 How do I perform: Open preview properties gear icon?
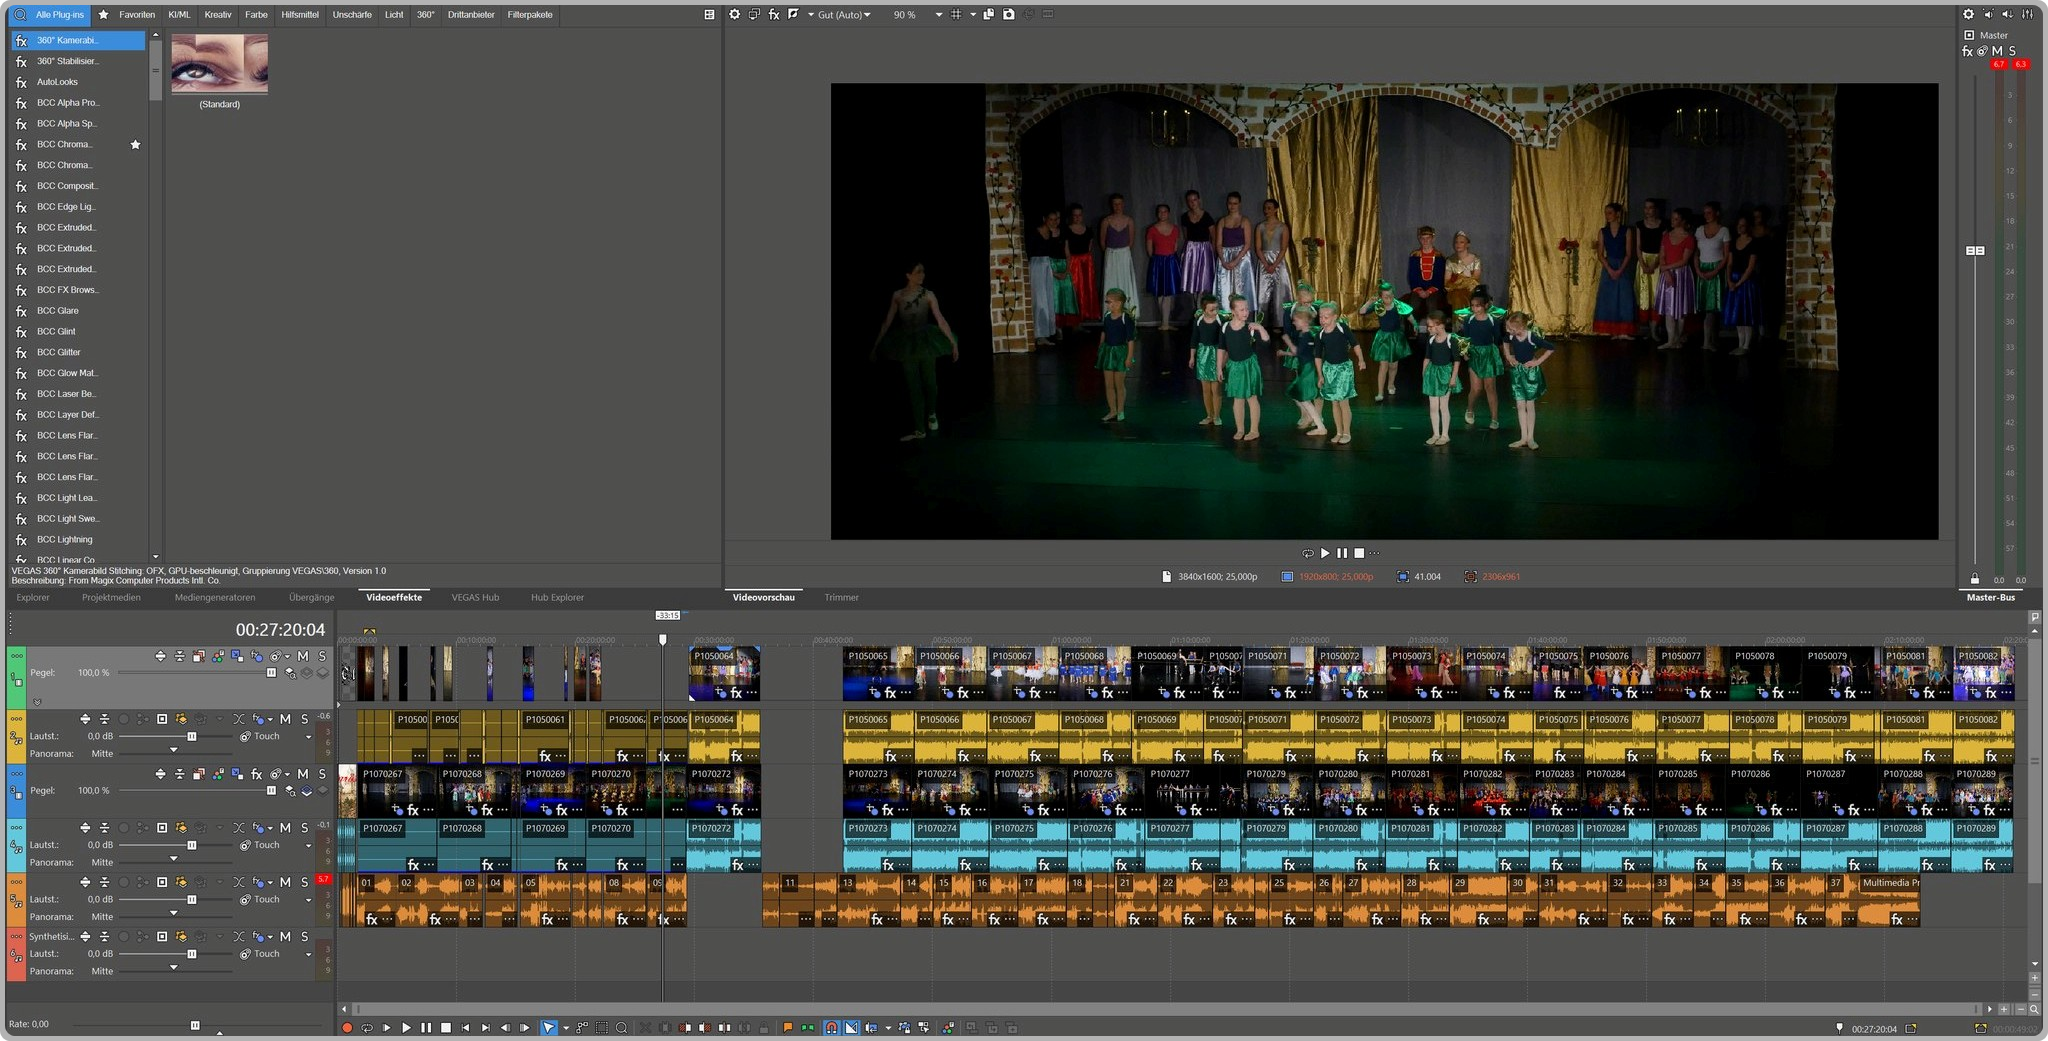[x=735, y=15]
